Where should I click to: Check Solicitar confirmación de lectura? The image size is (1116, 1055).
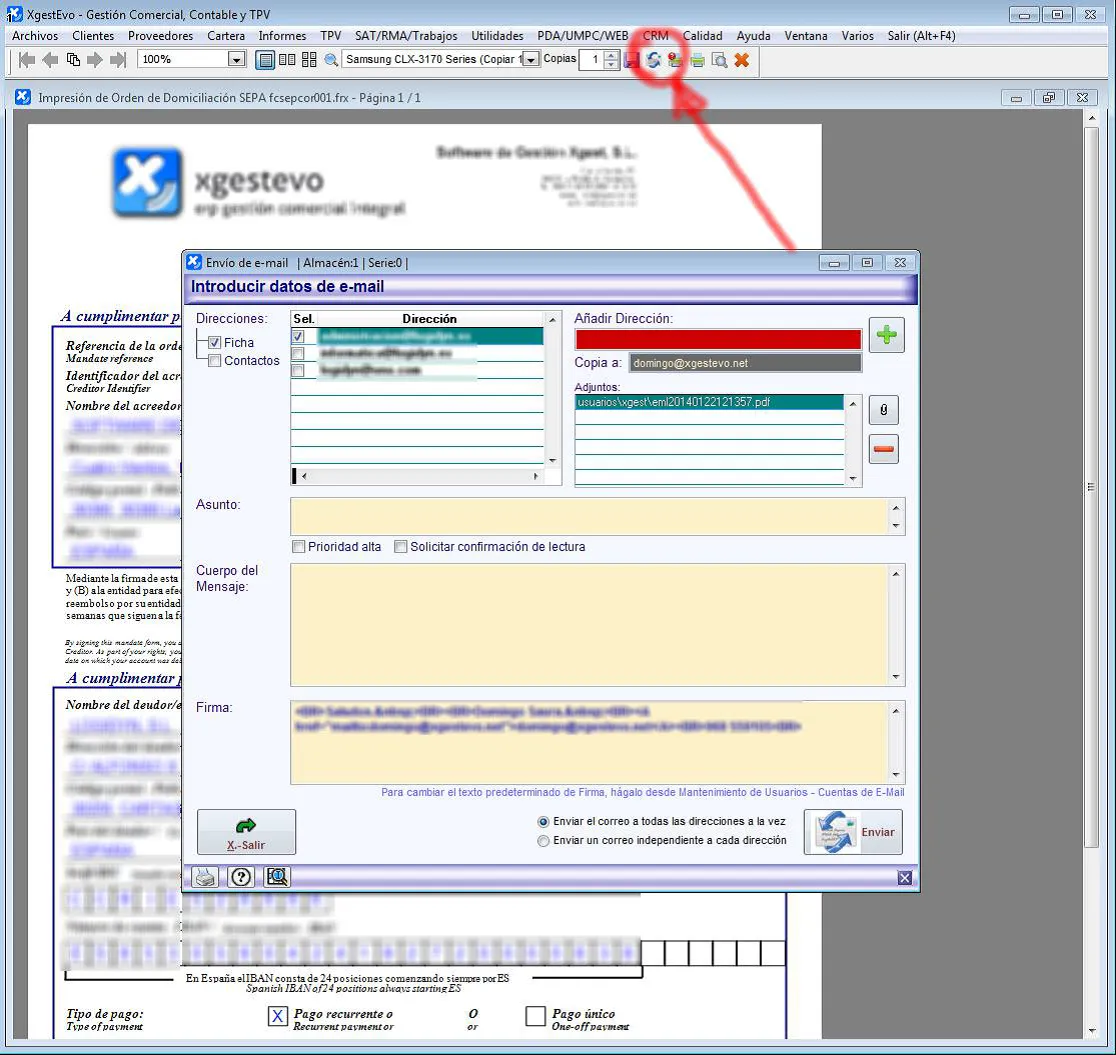point(401,547)
